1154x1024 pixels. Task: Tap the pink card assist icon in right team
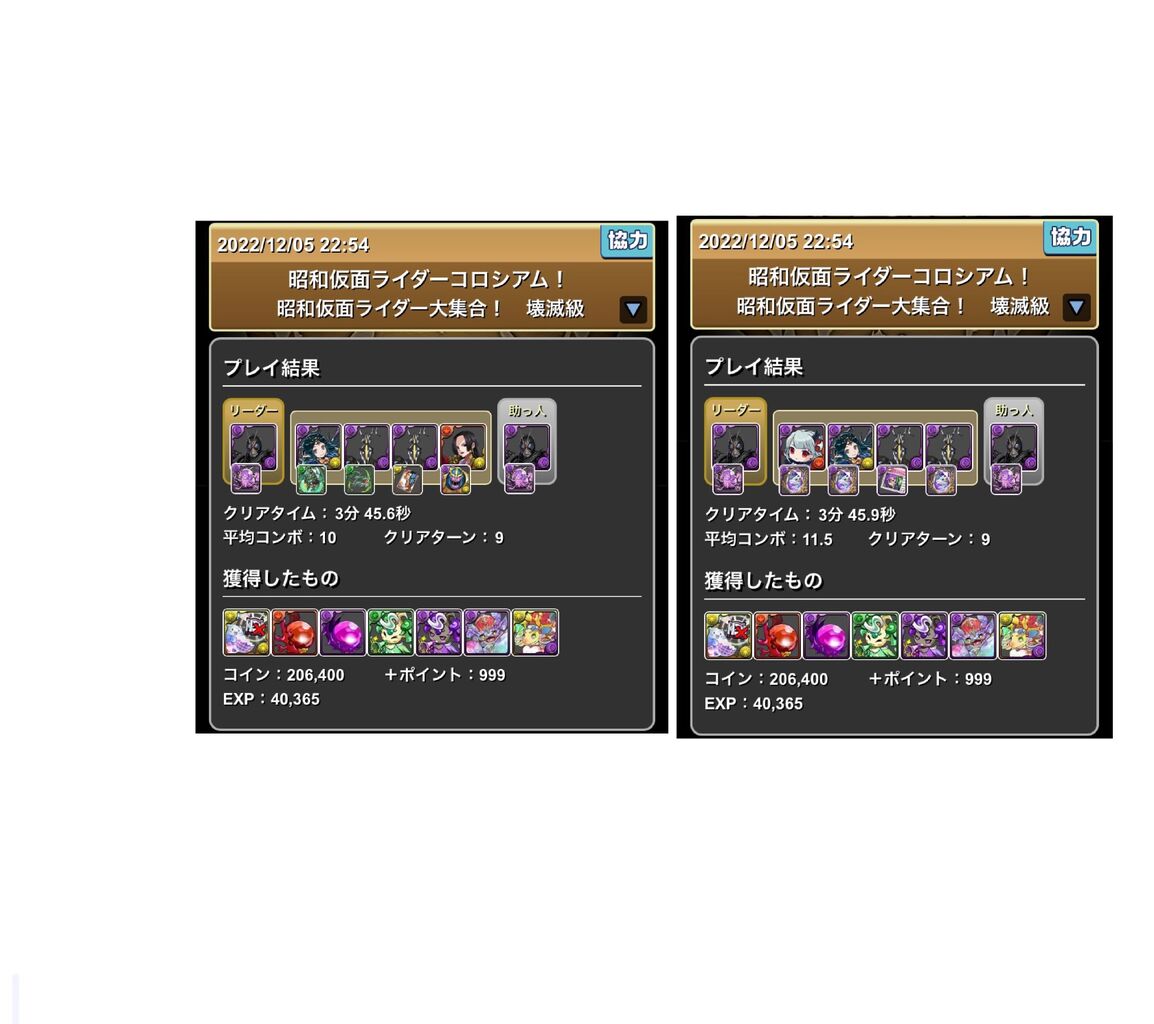892,481
